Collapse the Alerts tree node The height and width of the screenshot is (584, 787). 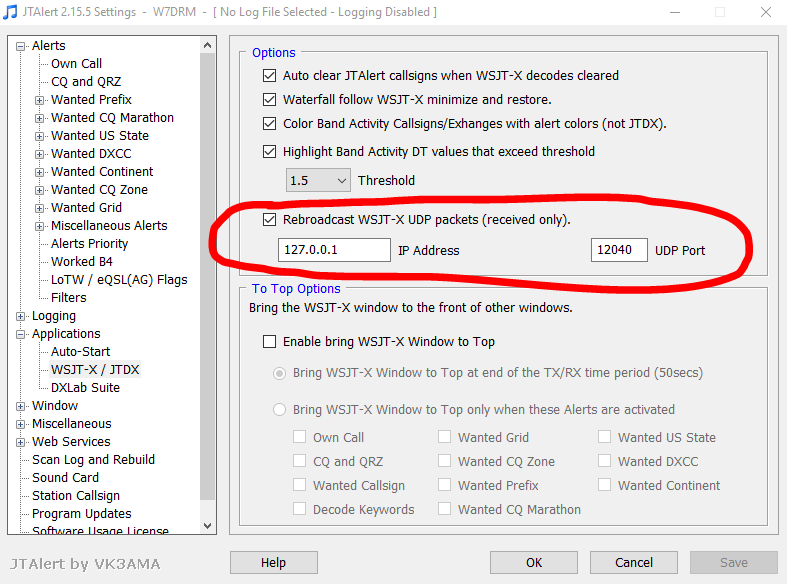tap(21, 46)
